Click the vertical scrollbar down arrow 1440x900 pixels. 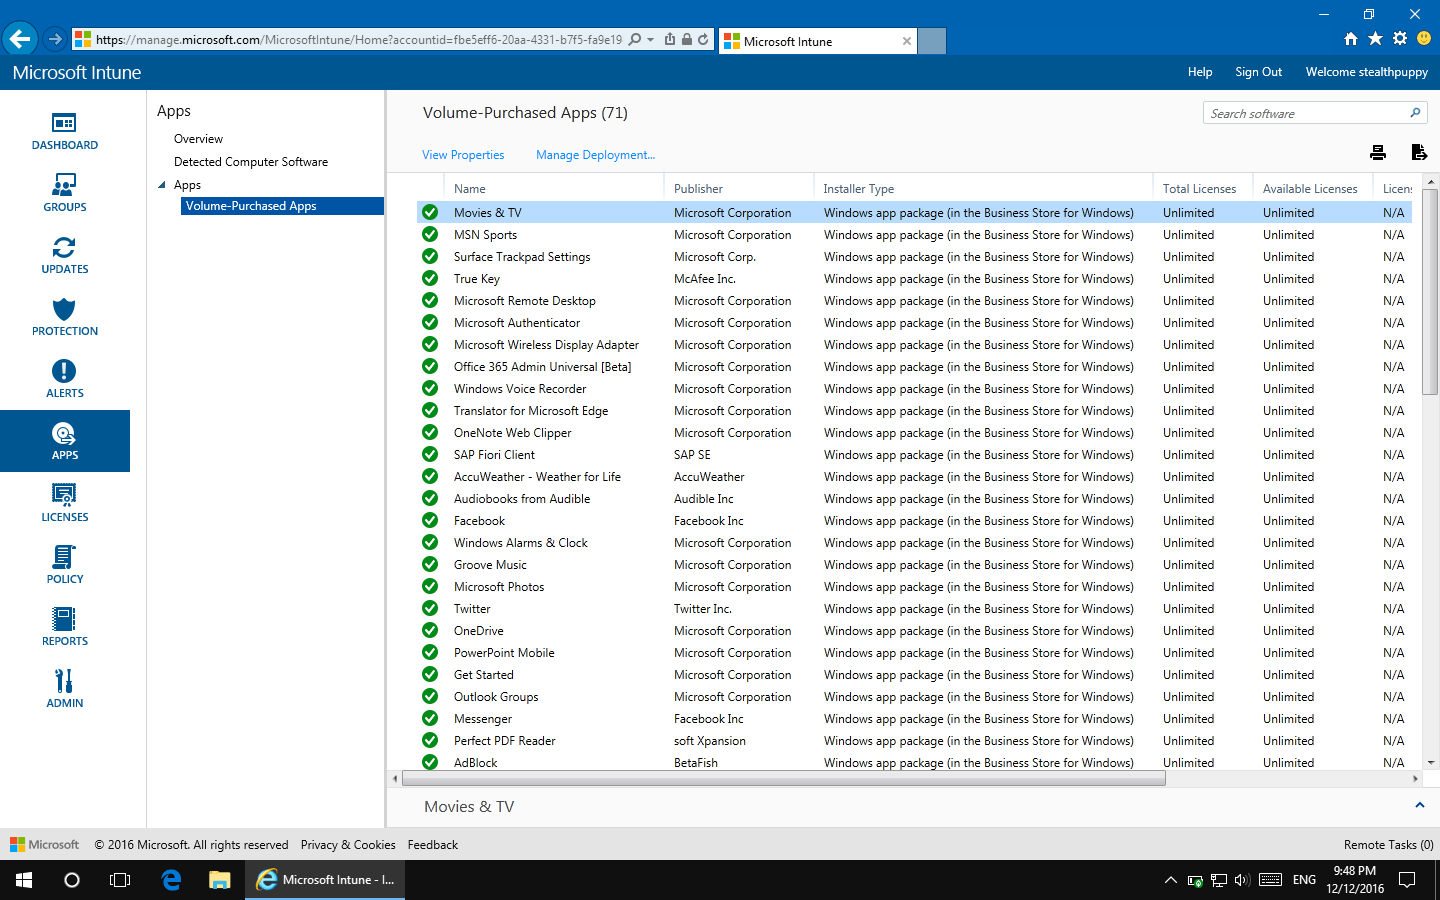coord(1431,762)
